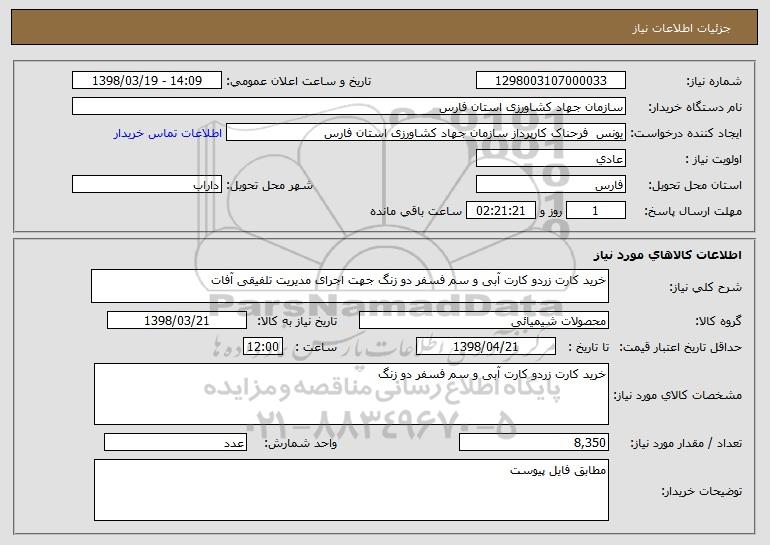This screenshot has width=770, height=545.
Task: Click the label واحد شمارش
Action: [x=301, y=443]
